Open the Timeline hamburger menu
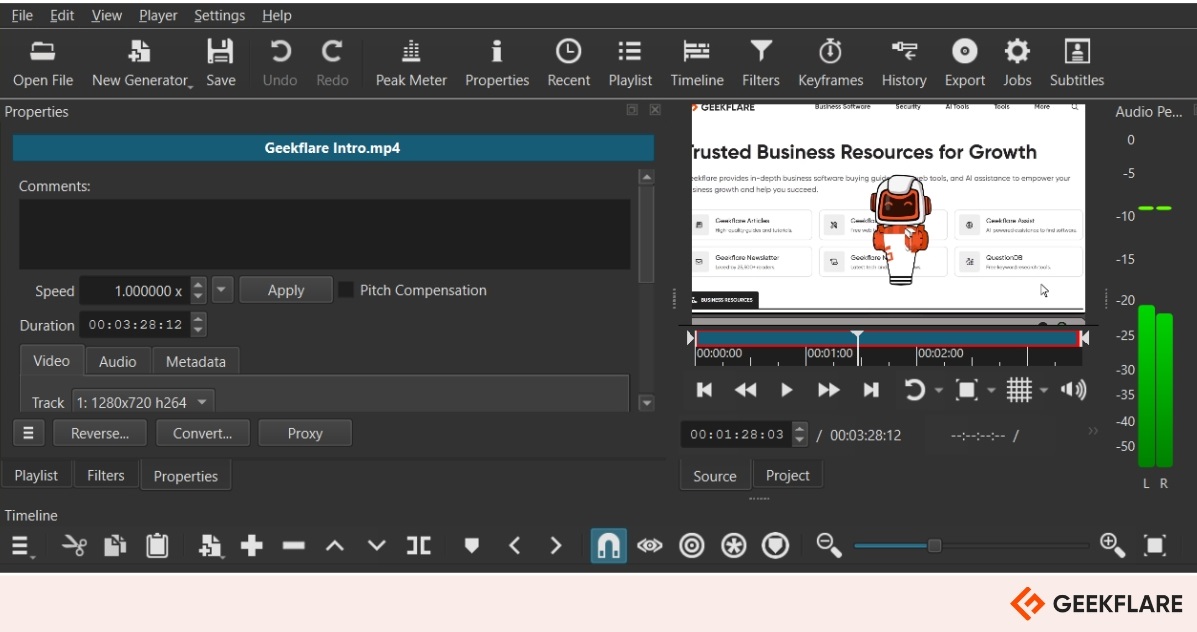The height and width of the screenshot is (632, 1197). click(x=21, y=547)
